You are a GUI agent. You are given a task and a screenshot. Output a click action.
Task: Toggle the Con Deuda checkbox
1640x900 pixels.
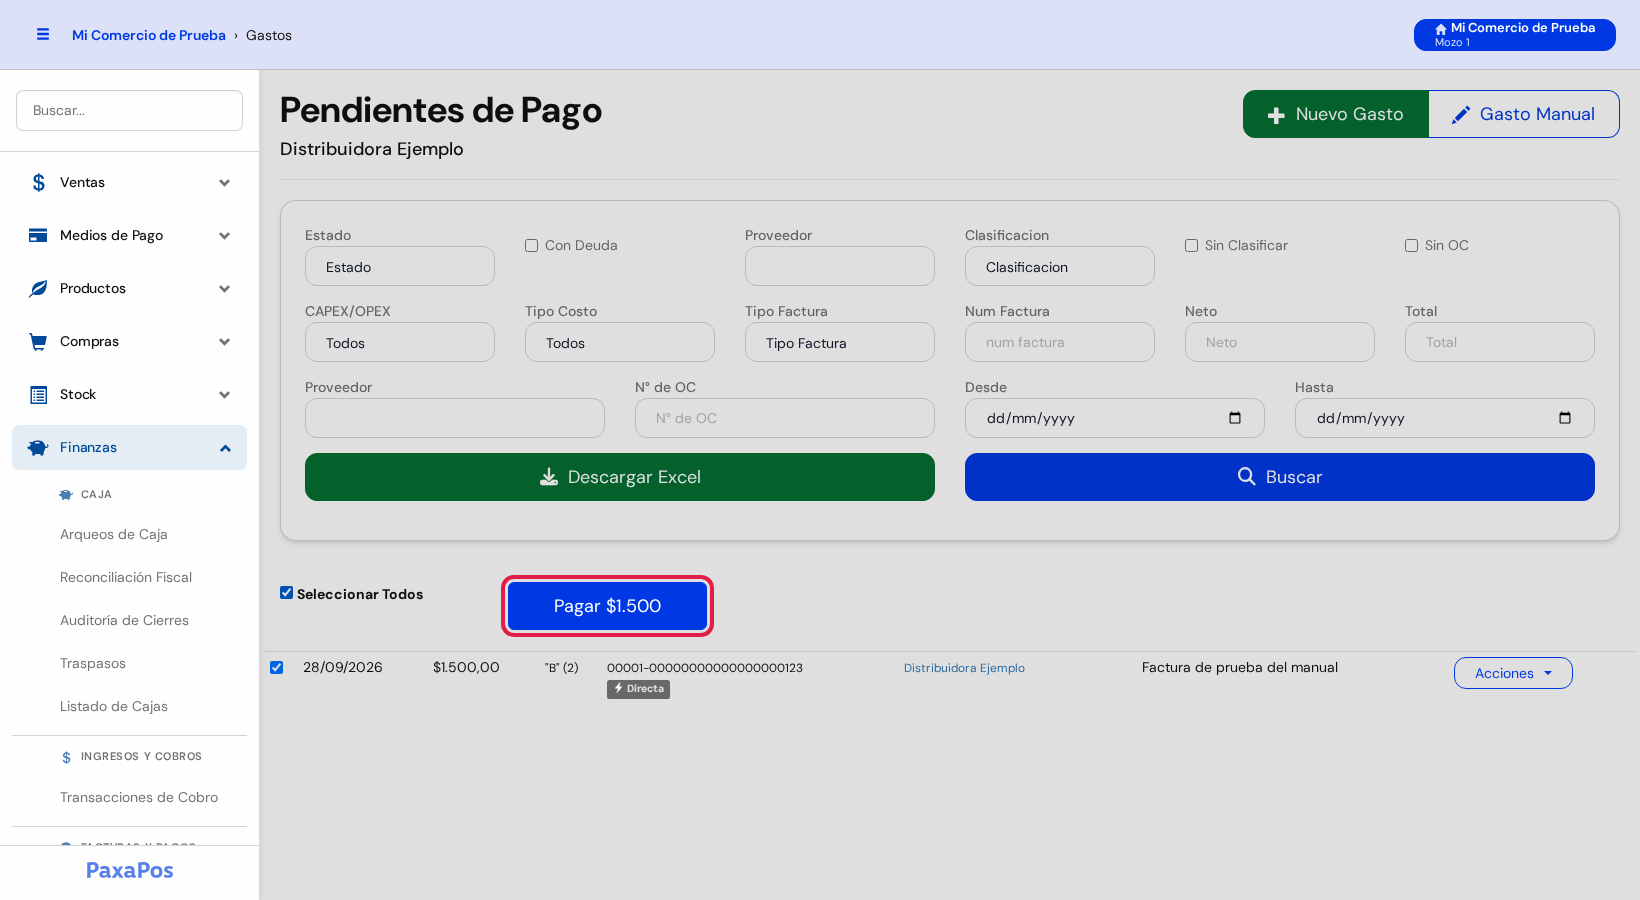click(532, 245)
